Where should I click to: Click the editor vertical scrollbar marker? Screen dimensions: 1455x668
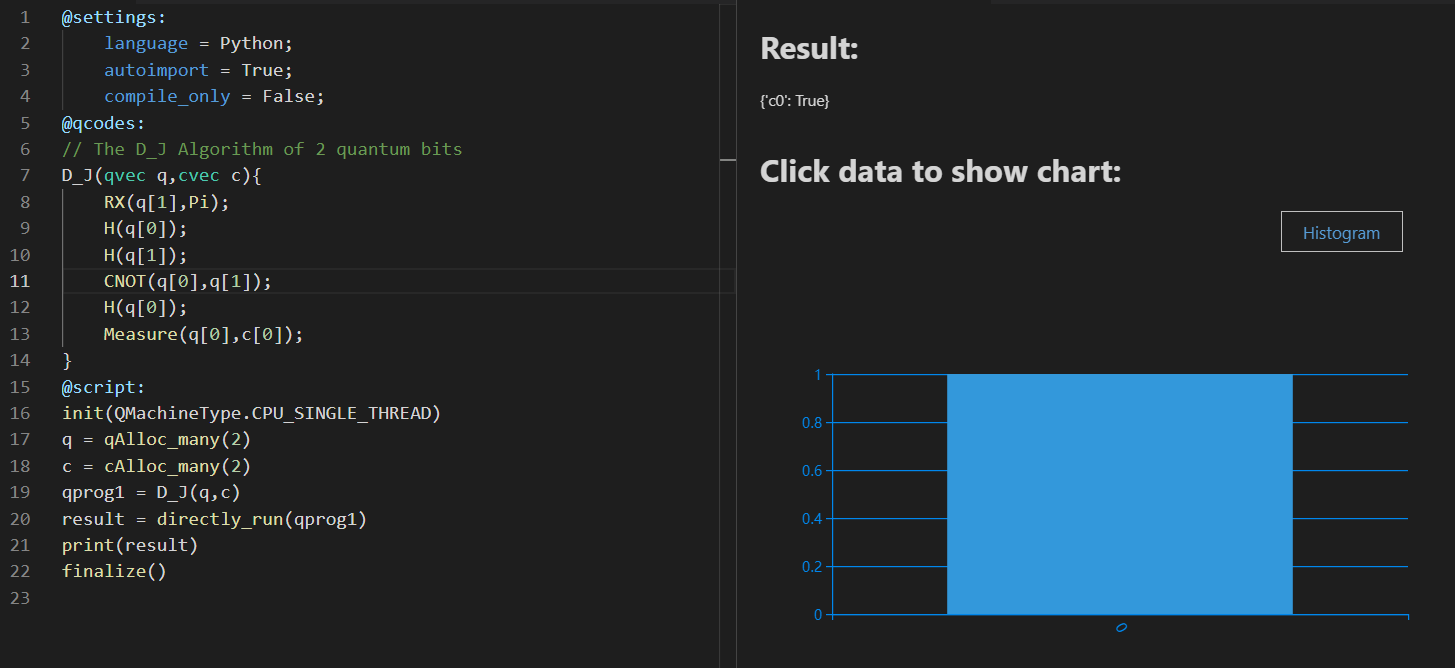coord(727,158)
